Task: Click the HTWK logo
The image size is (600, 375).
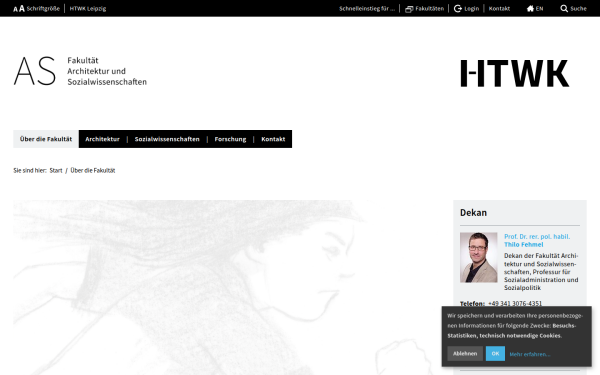Action: (515, 73)
